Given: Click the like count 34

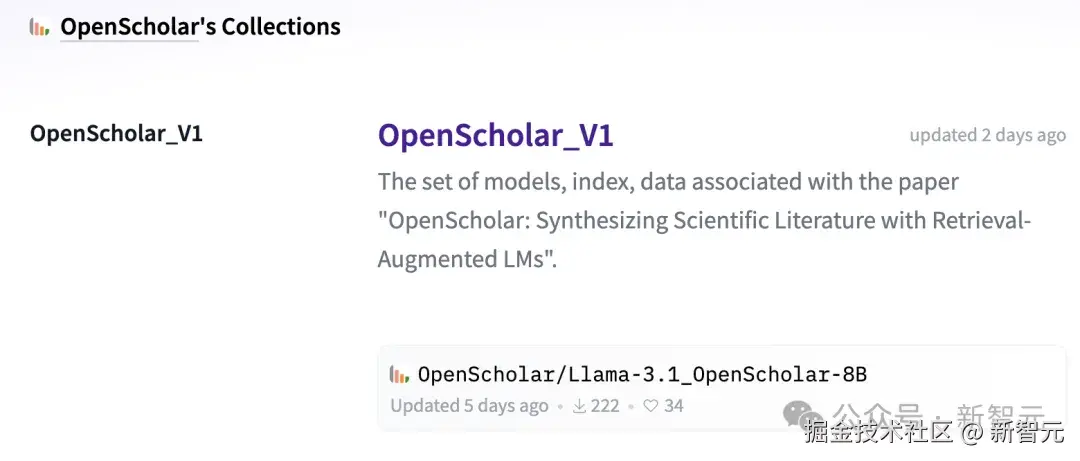Looking at the screenshot, I should tap(673, 405).
